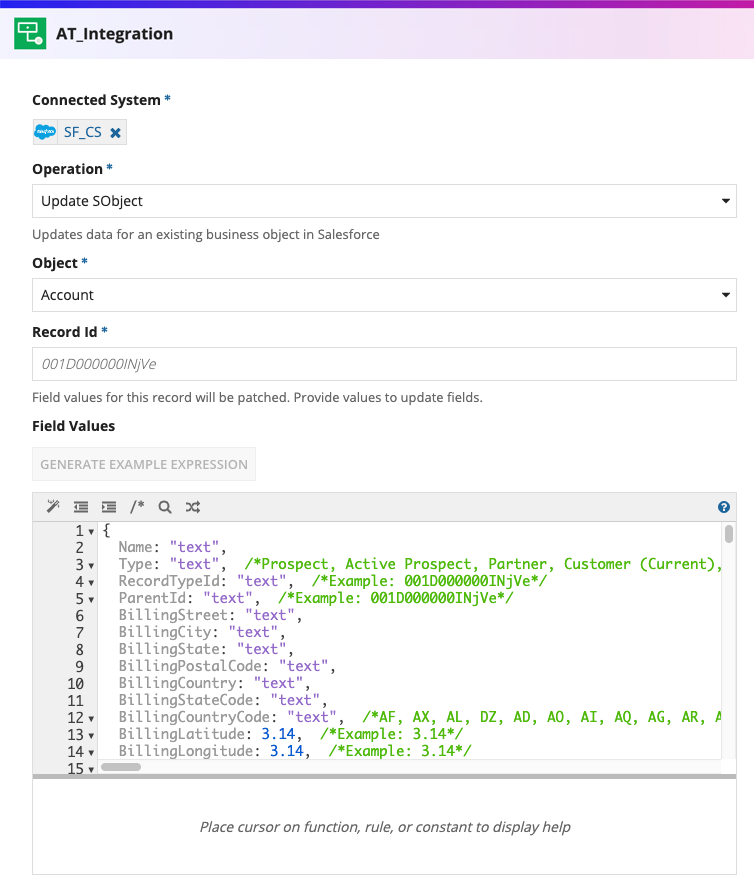Click the comment /* toolbar icon
Viewport: 754px width, 895px height.
(x=137, y=507)
